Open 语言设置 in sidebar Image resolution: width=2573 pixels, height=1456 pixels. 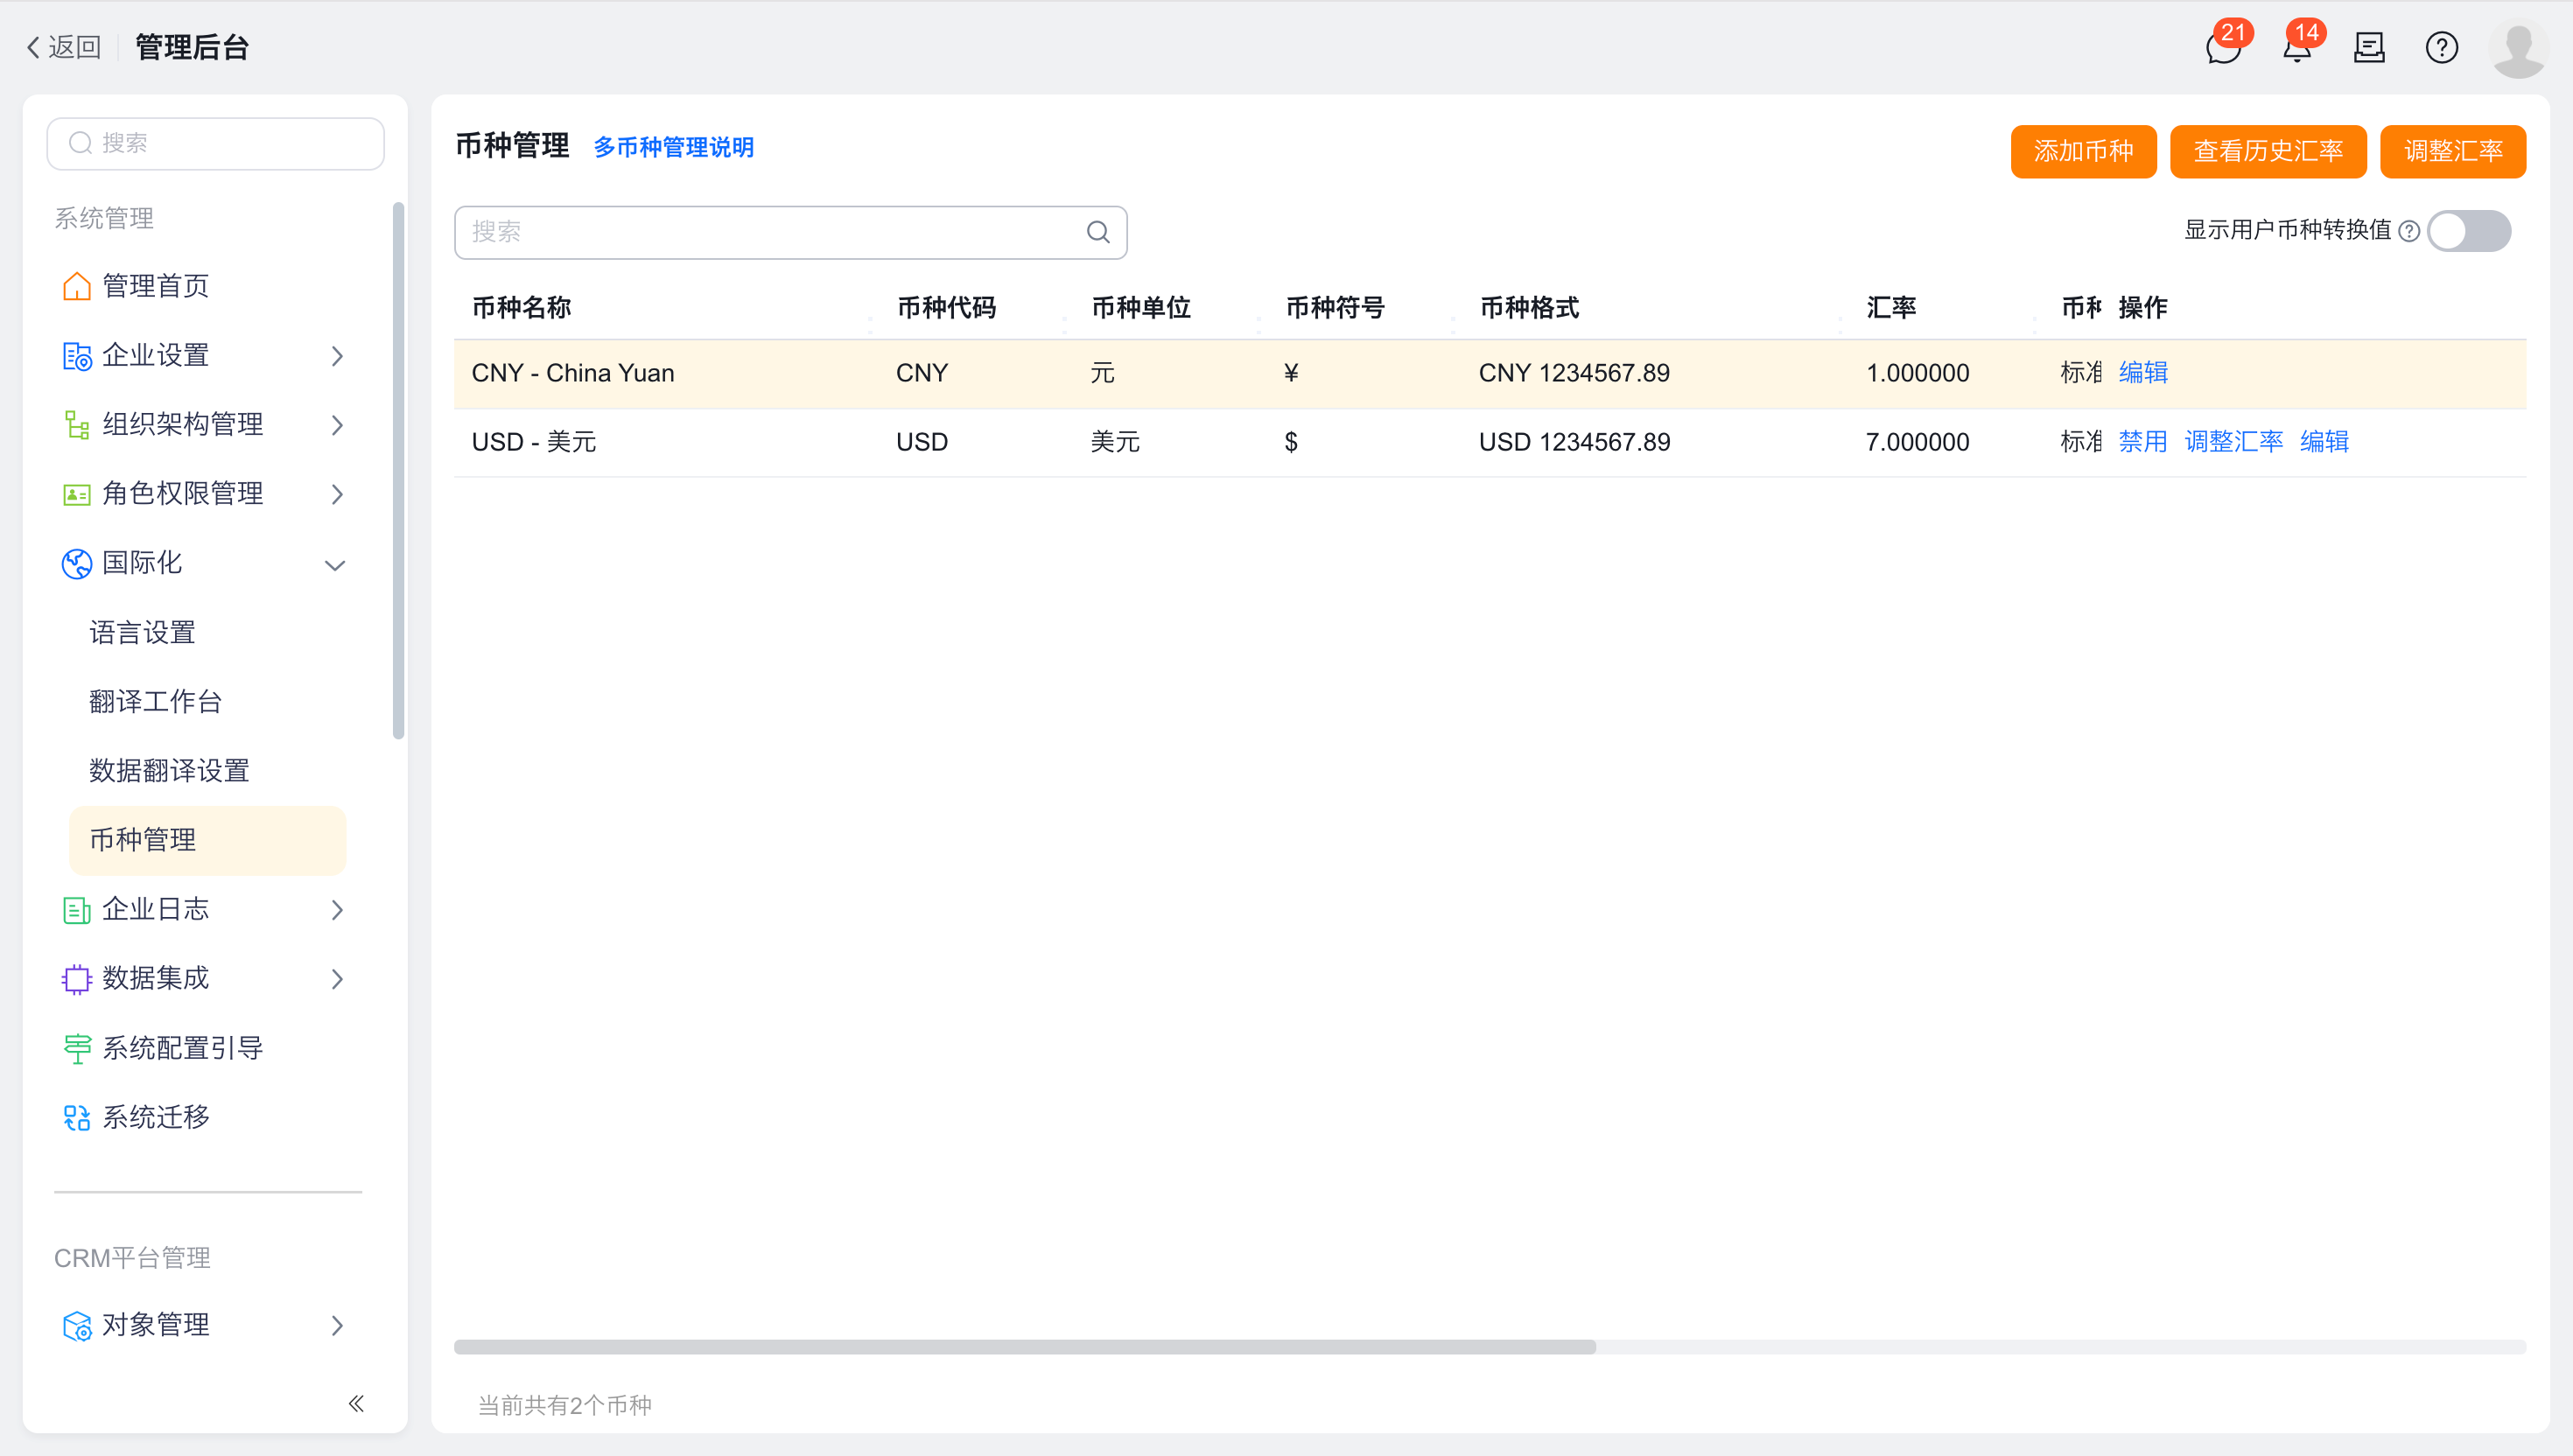click(x=142, y=633)
